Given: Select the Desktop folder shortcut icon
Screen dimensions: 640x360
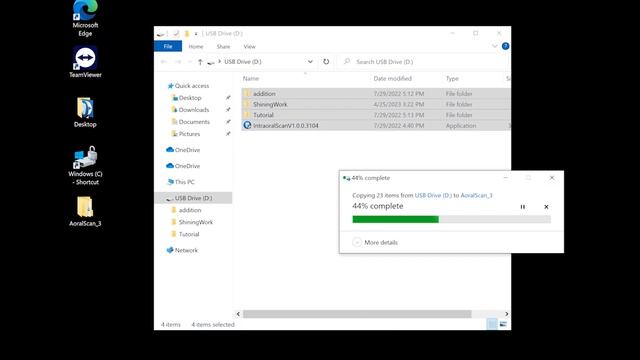Looking at the screenshot, I should pos(85,112).
